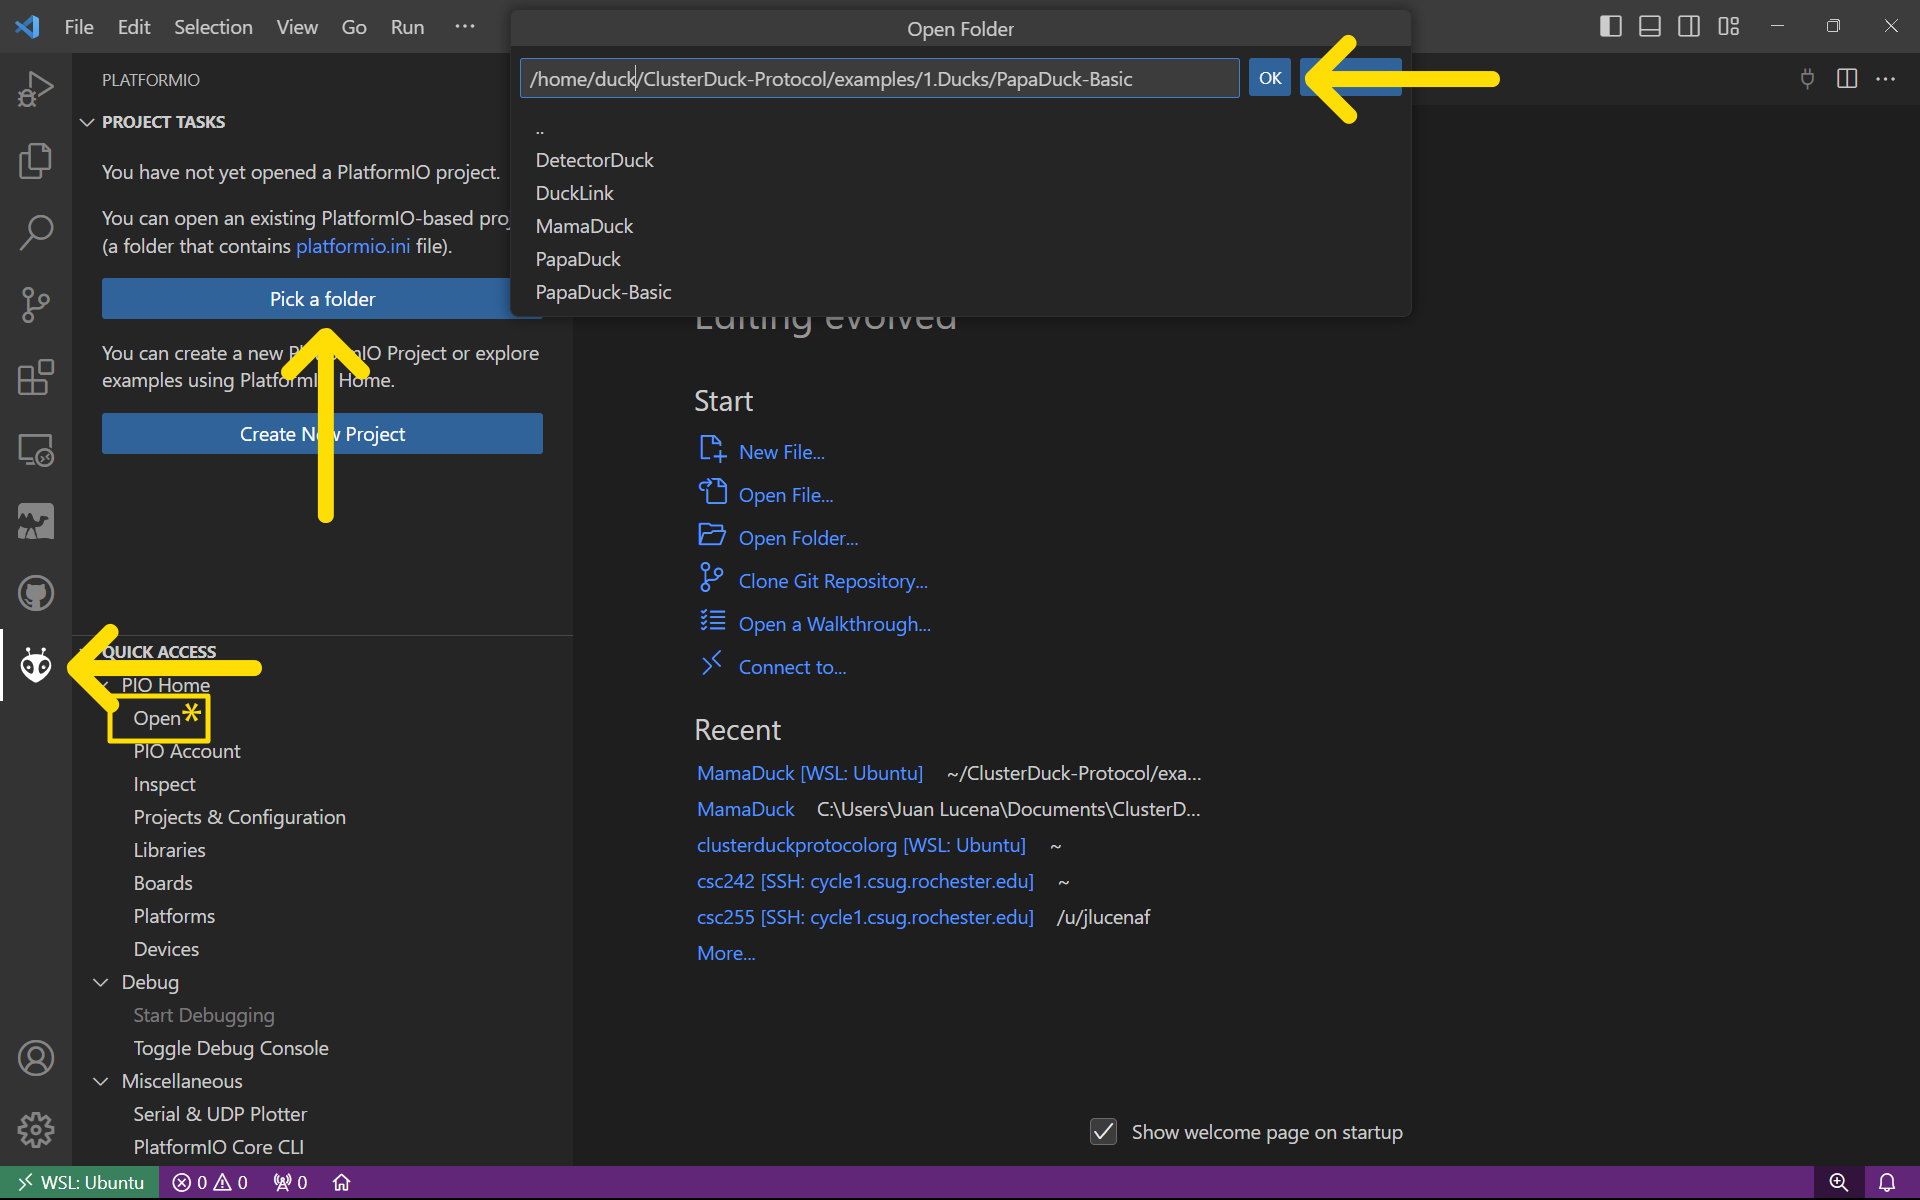The width and height of the screenshot is (1920, 1200).
Task: Click the Clone Git Repository icon
Action: pos(712,578)
